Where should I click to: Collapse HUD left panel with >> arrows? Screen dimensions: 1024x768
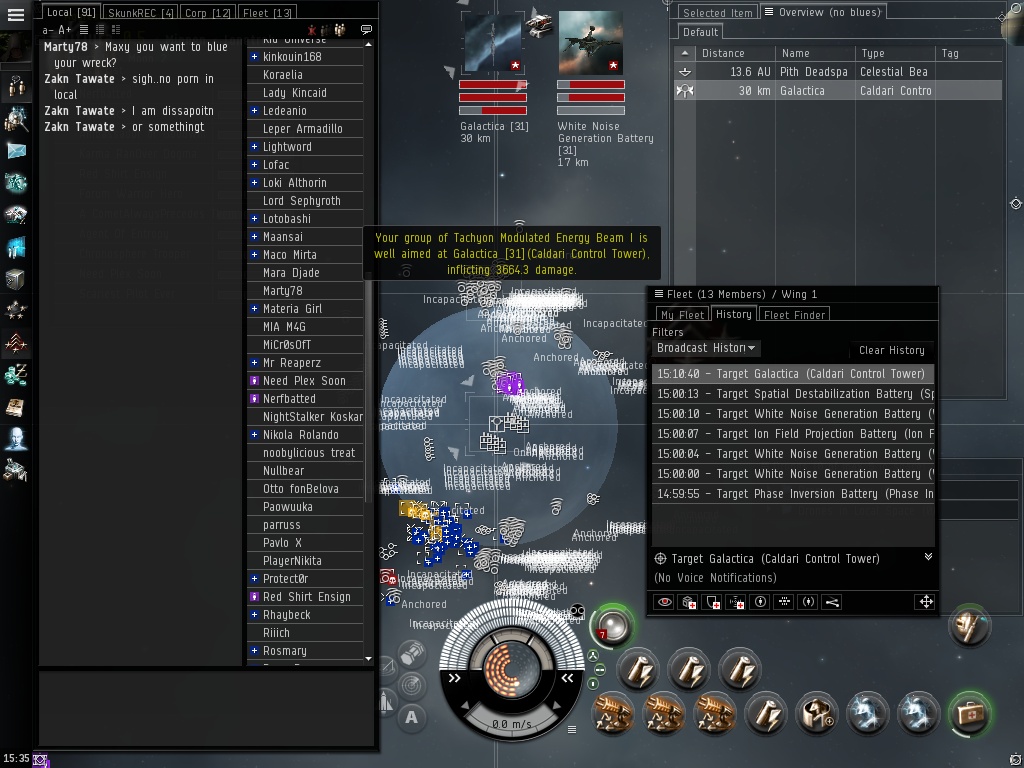click(x=454, y=678)
